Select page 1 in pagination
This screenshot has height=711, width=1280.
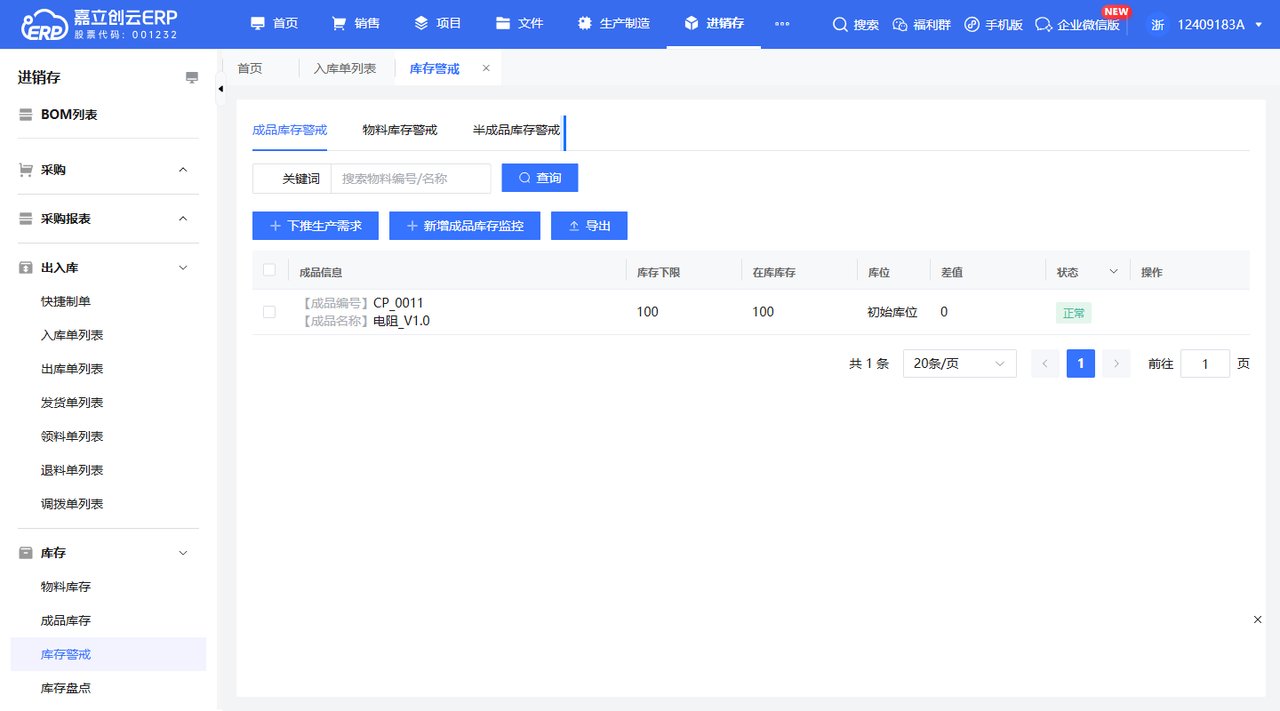point(1081,364)
